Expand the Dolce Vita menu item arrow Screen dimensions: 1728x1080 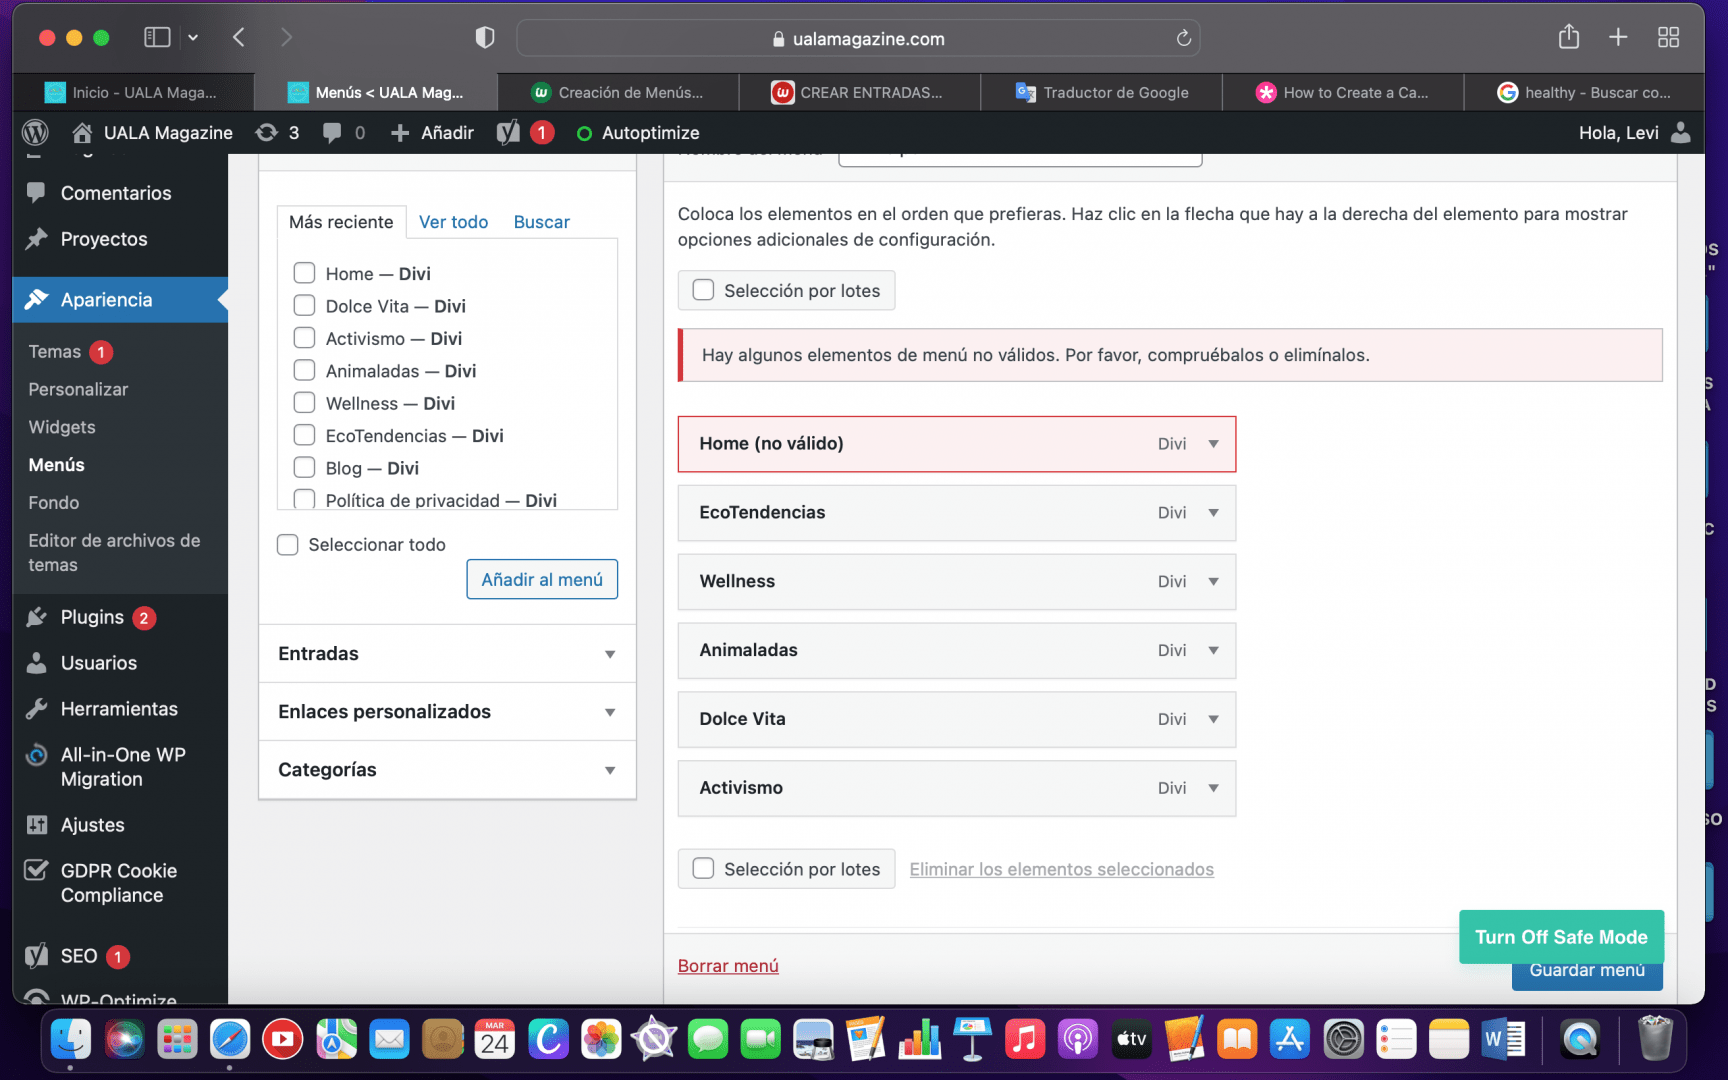tap(1213, 720)
